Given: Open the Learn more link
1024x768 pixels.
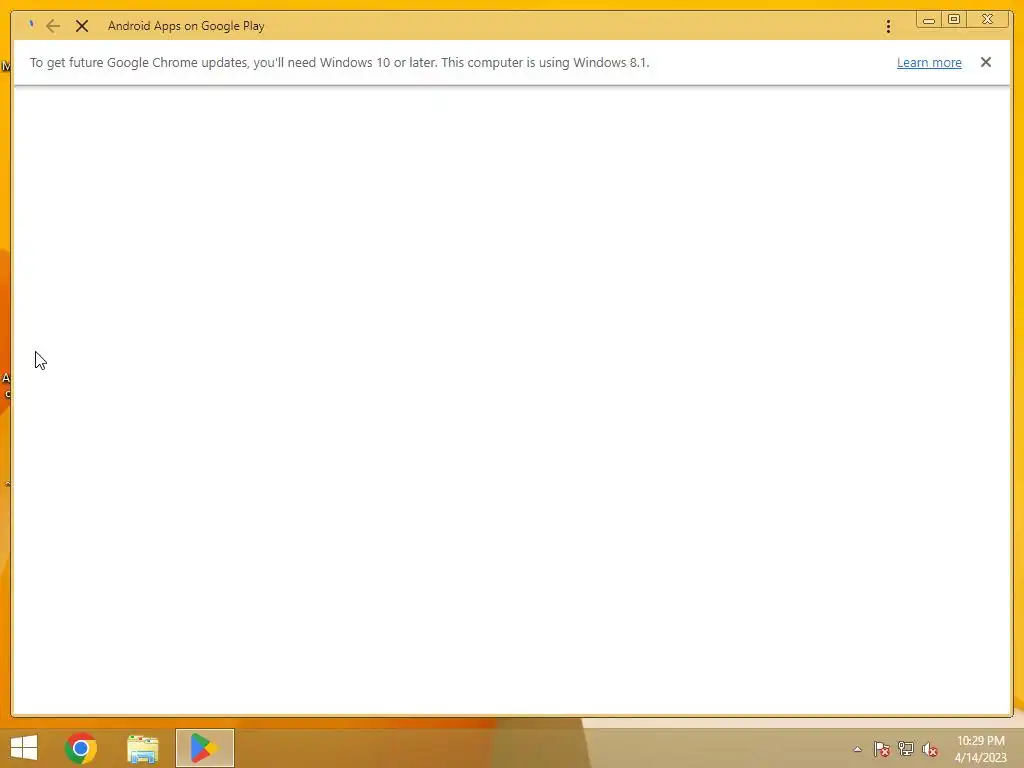Looking at the screenshot, I should [x=929, y=63].
